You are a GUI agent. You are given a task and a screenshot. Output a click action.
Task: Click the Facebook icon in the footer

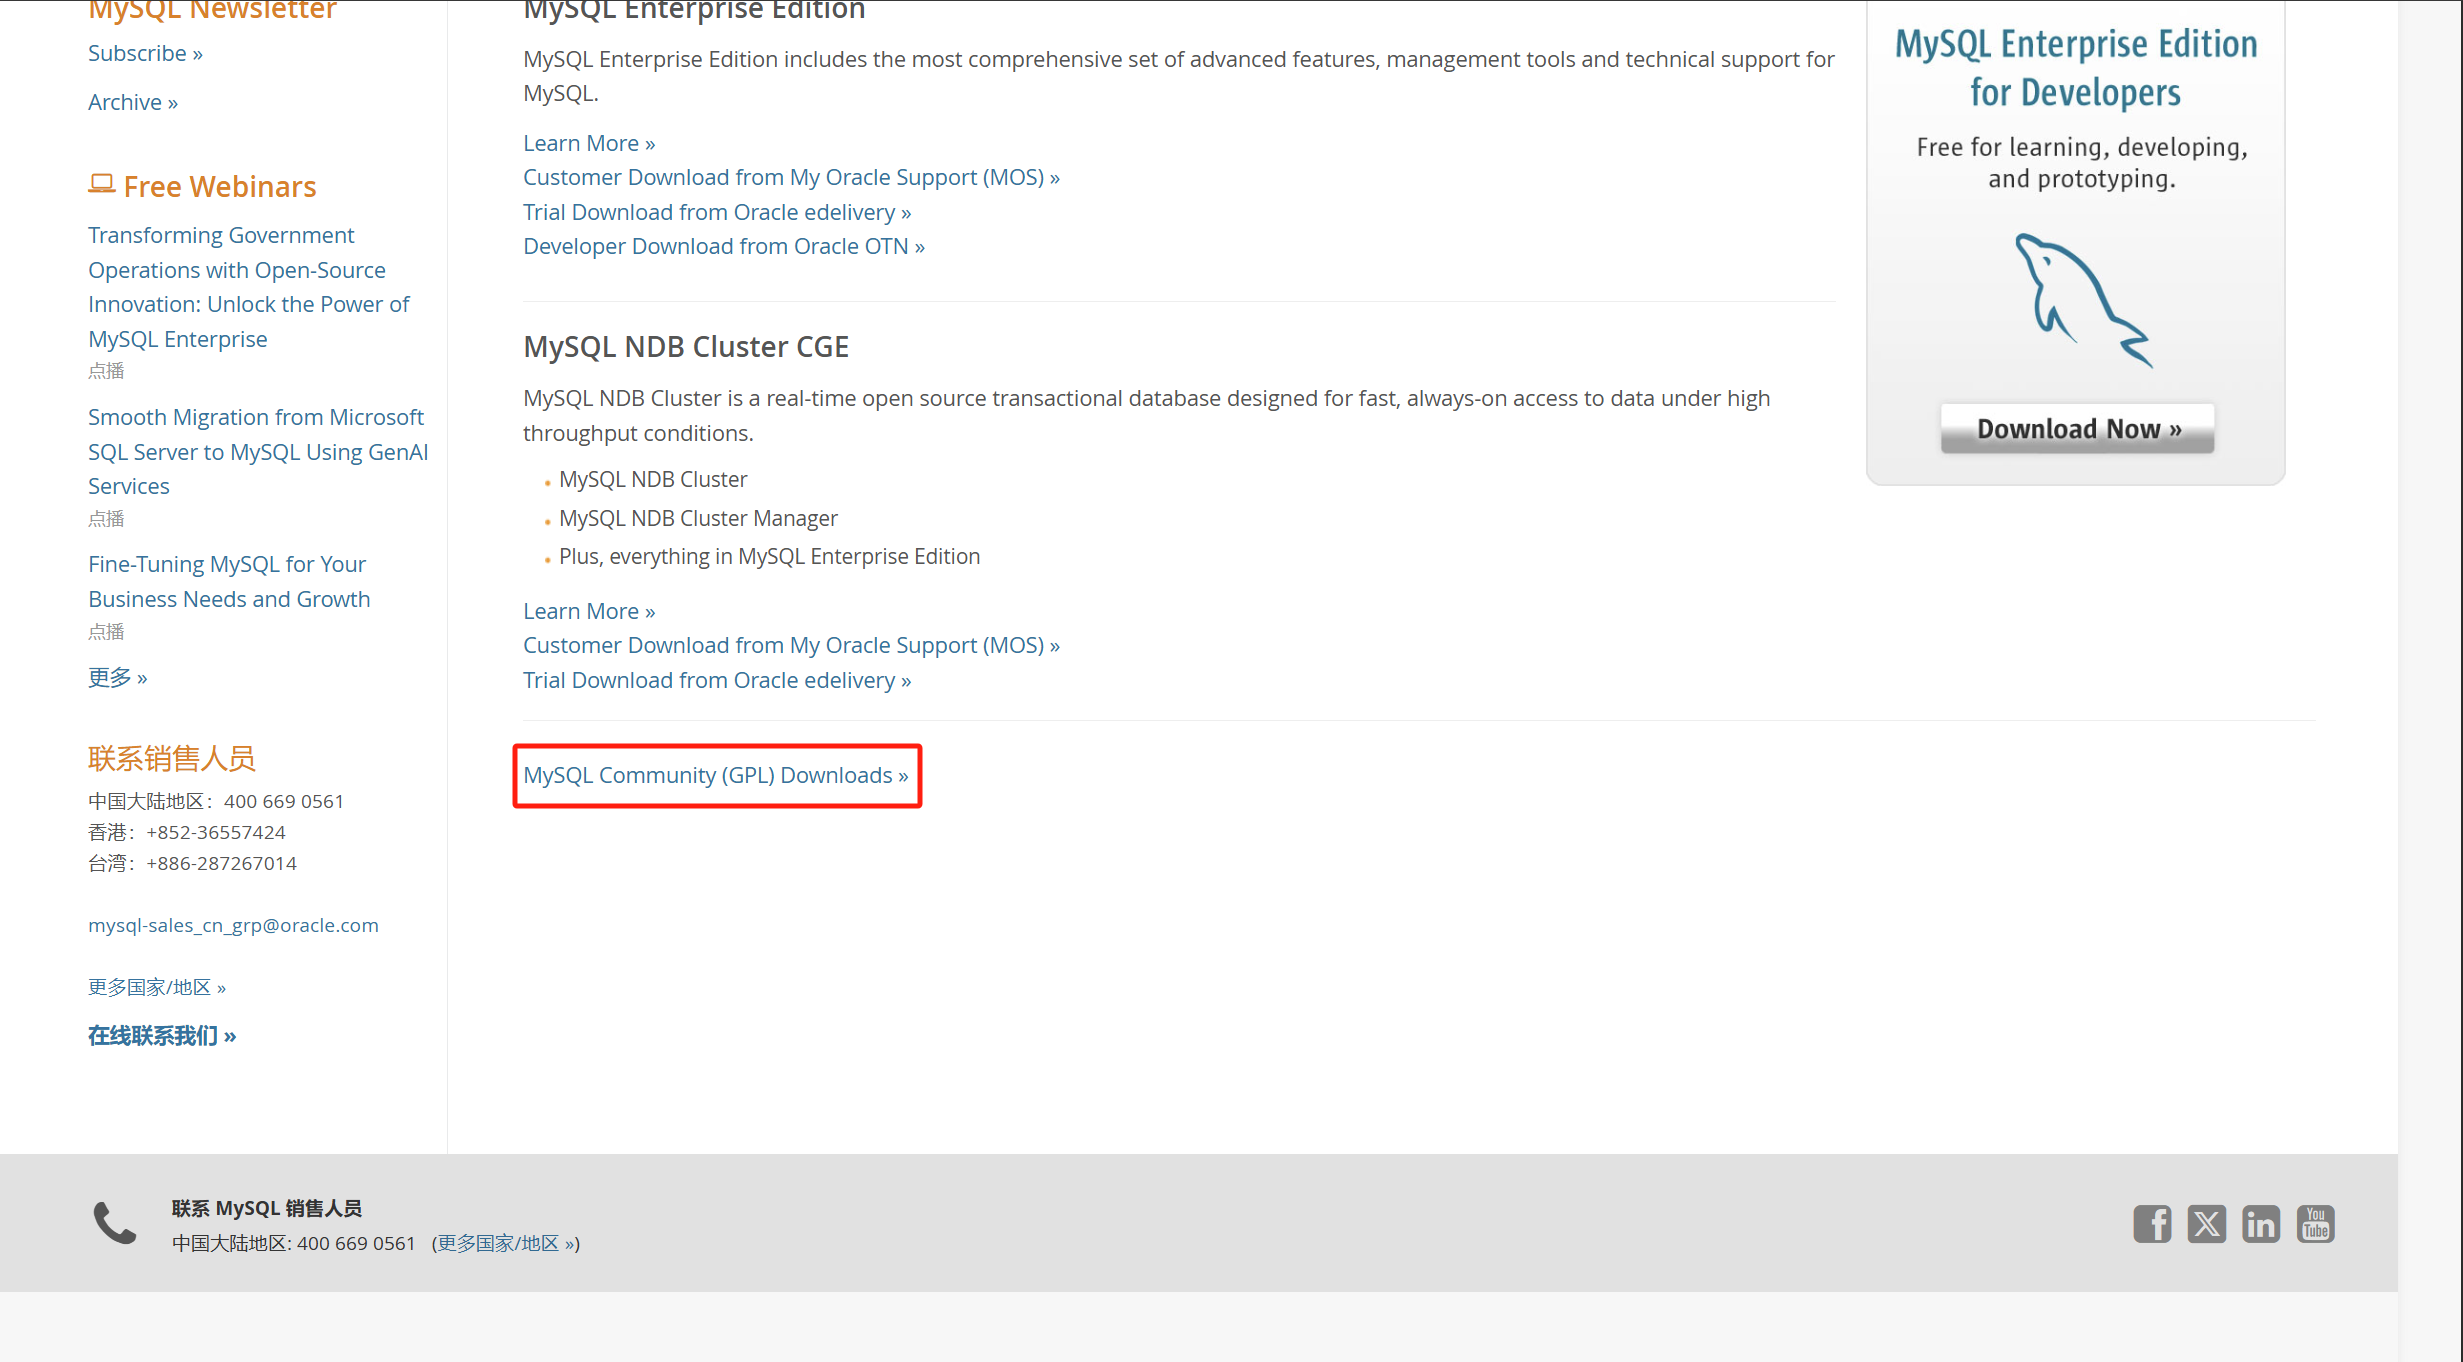[x=2153, y=1223]
